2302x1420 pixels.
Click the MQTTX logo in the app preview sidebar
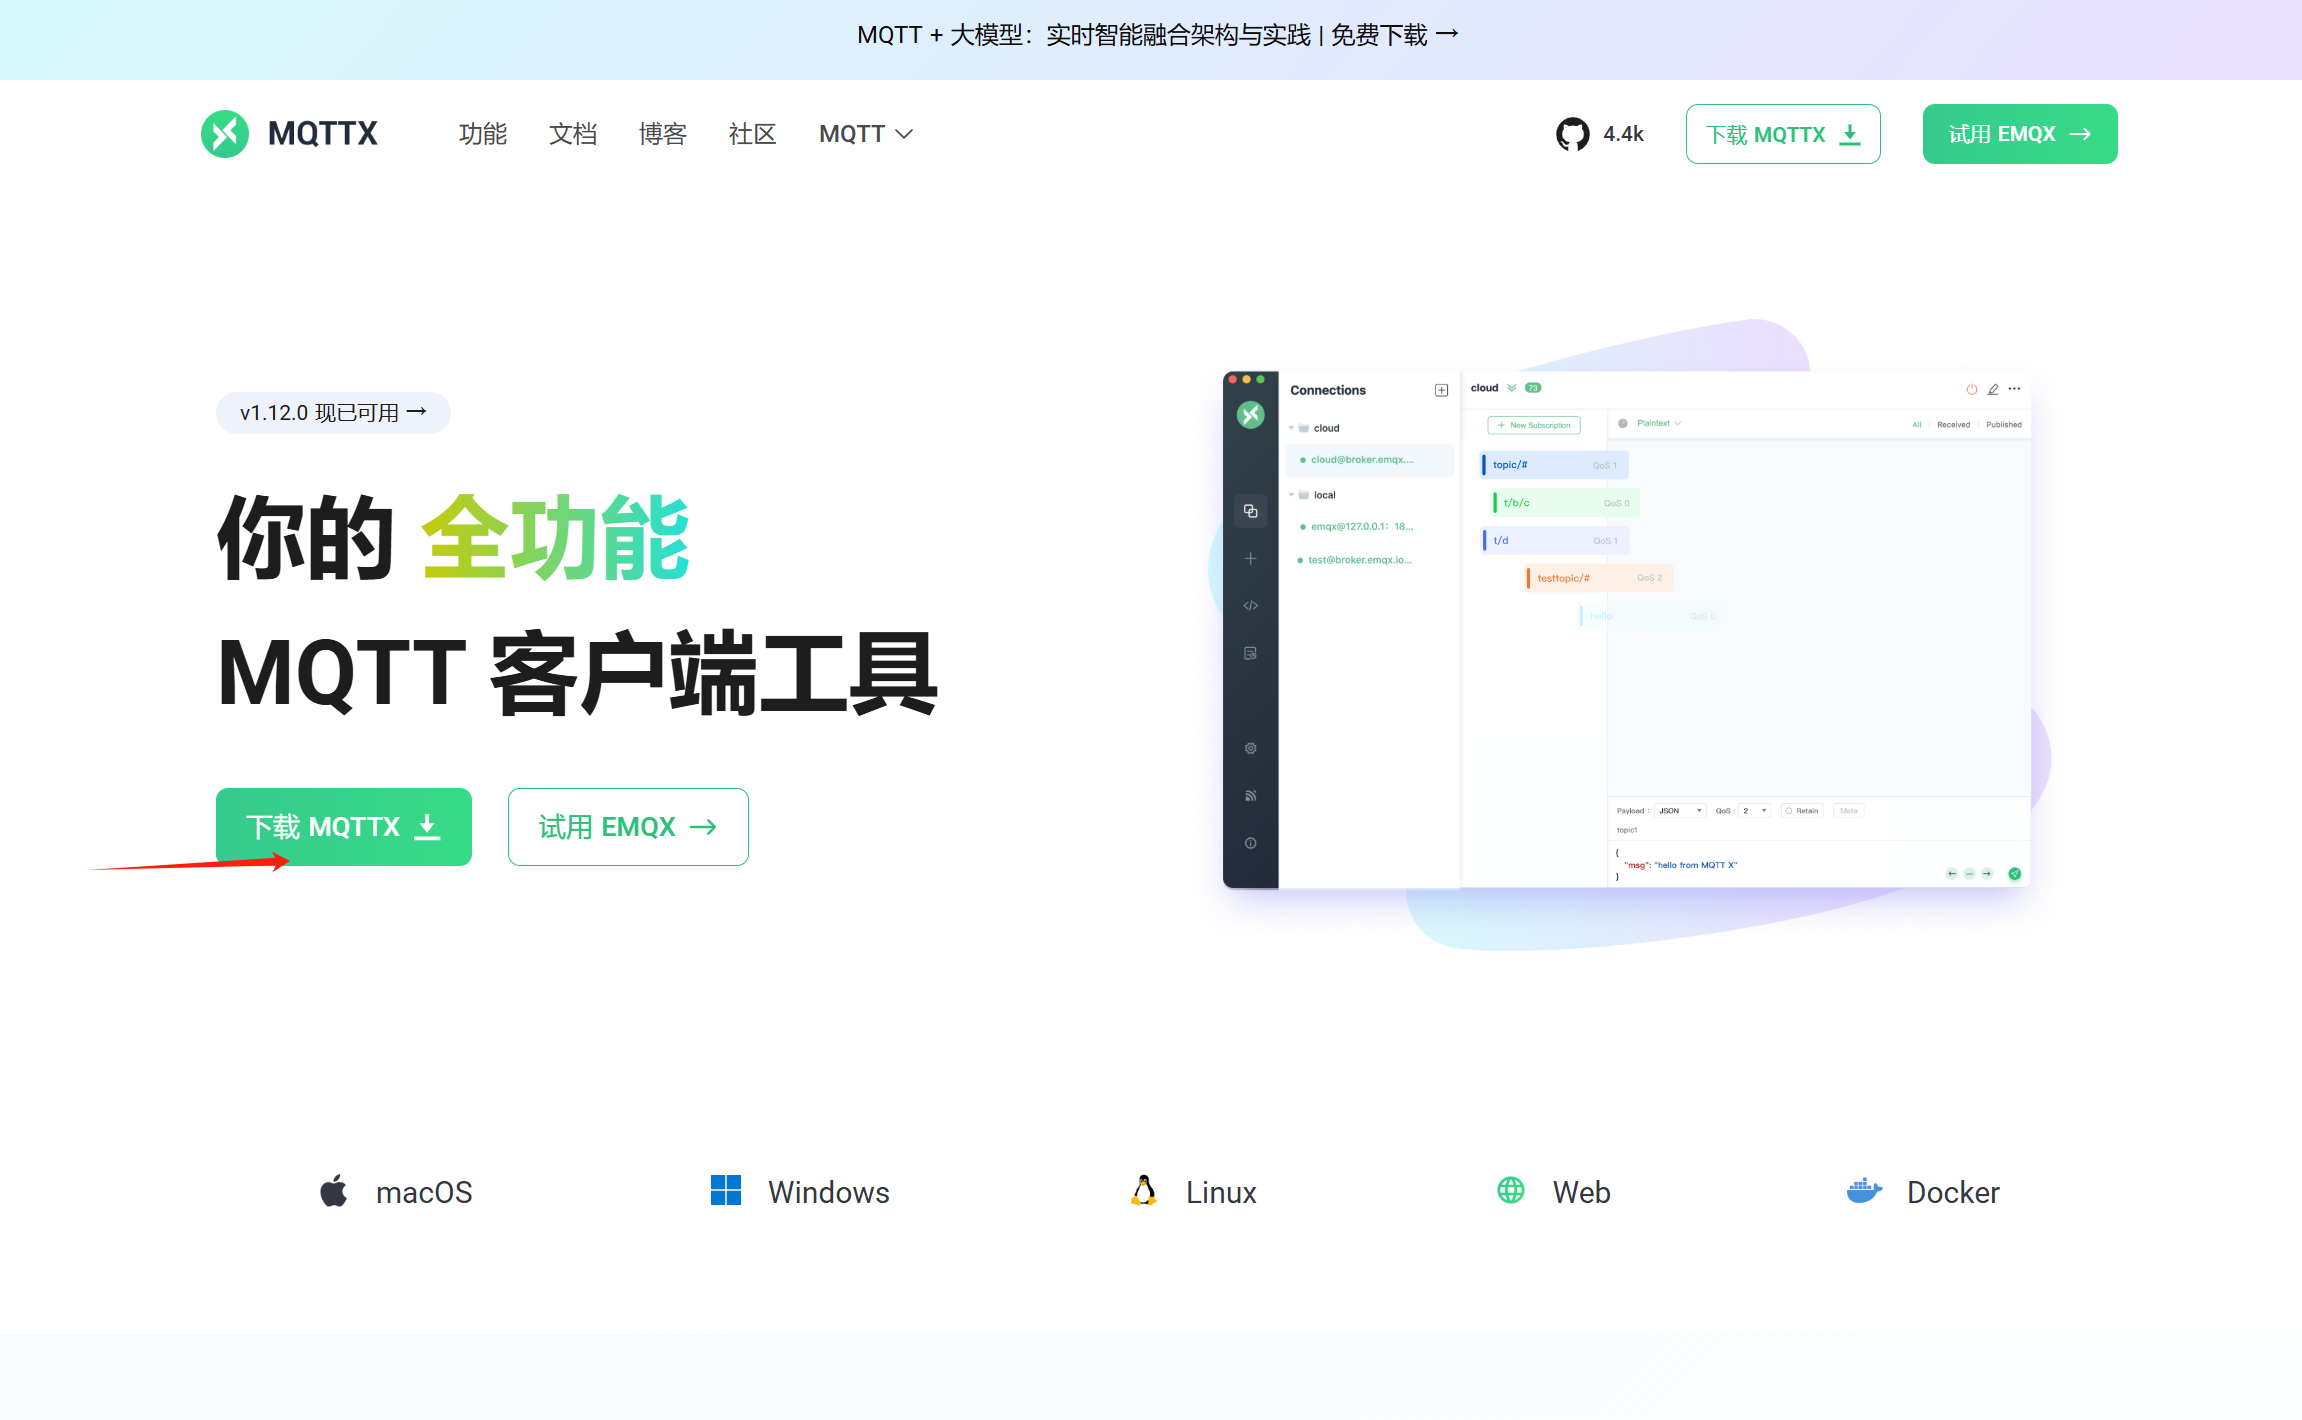(1250, 414)
